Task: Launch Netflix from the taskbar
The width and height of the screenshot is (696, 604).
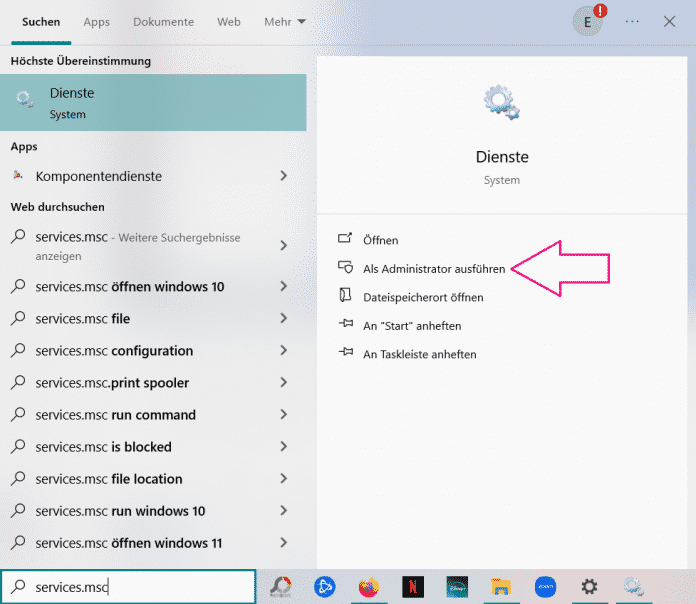Action: [413, 586]
